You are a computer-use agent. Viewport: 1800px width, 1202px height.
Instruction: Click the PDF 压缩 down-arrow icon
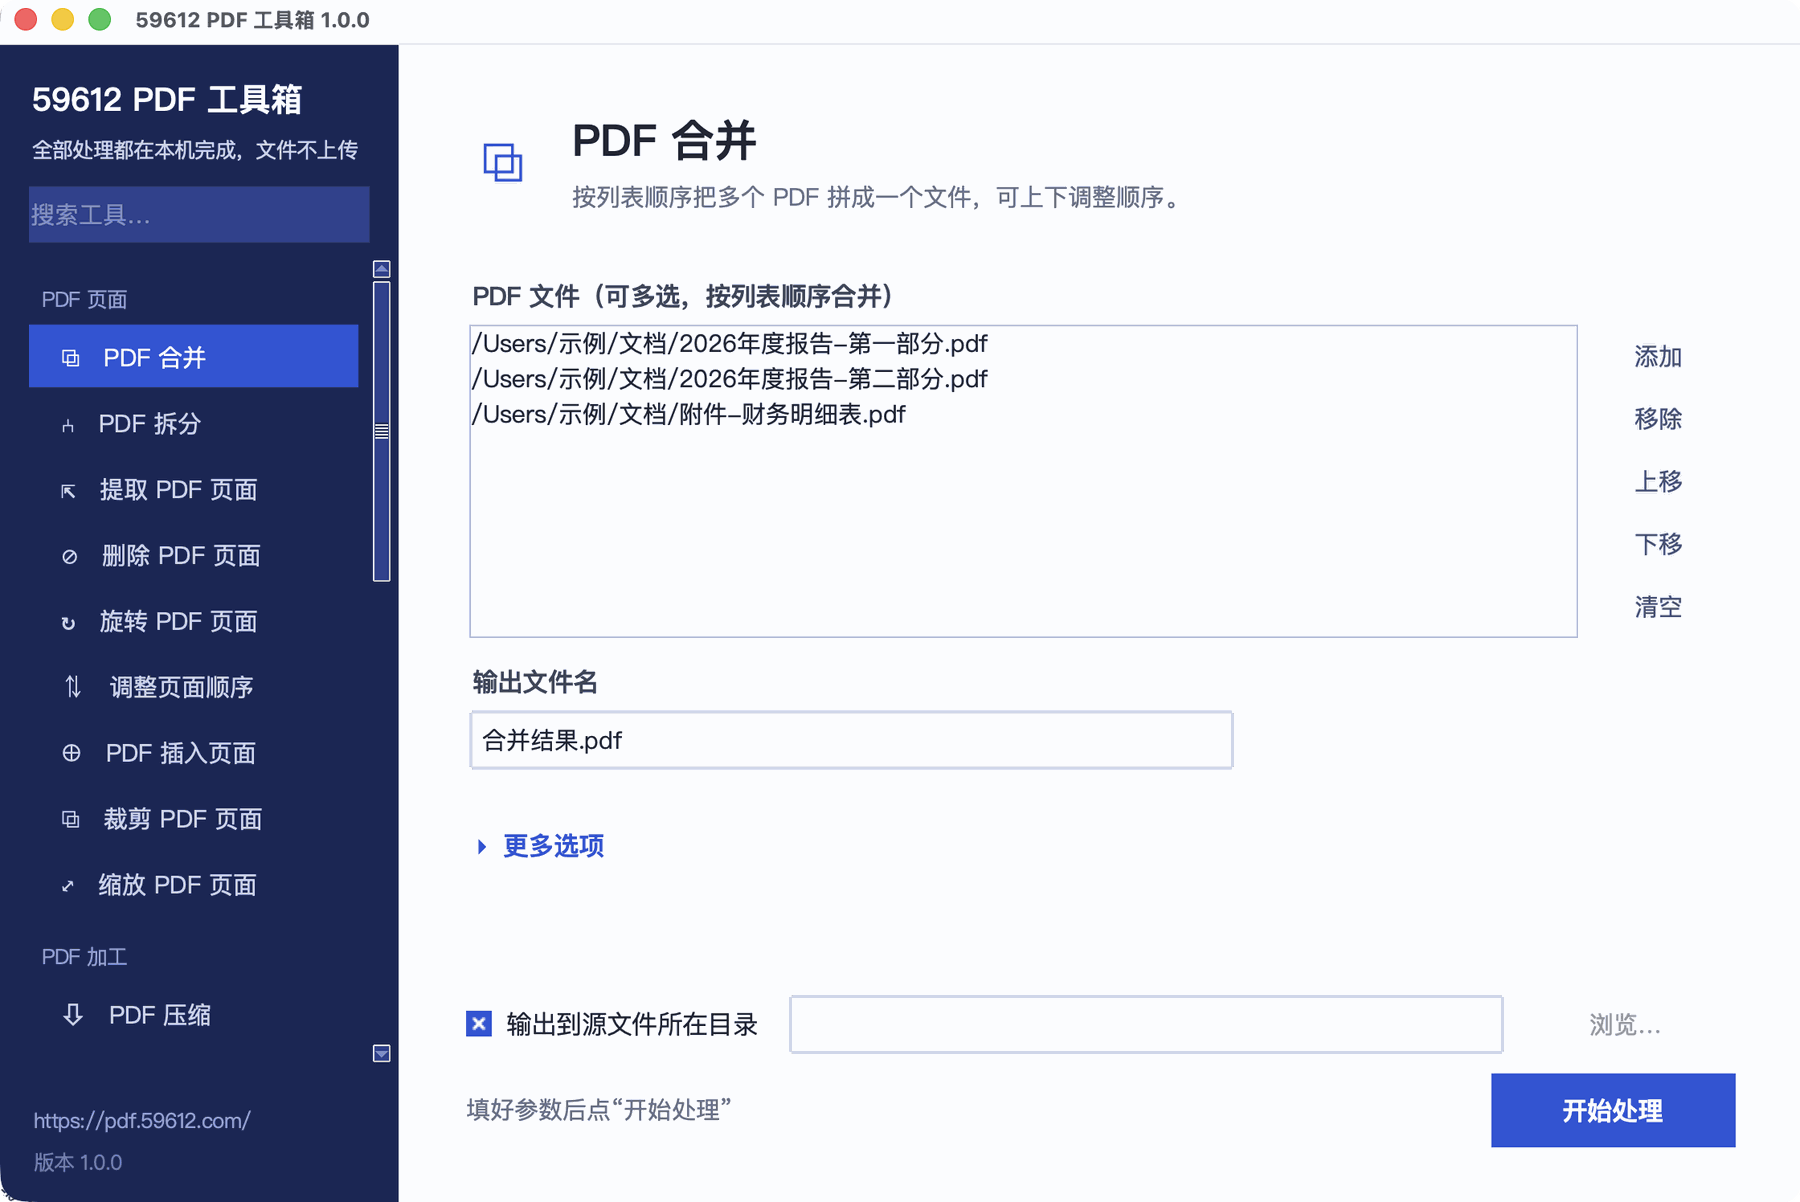[73, 1014]
